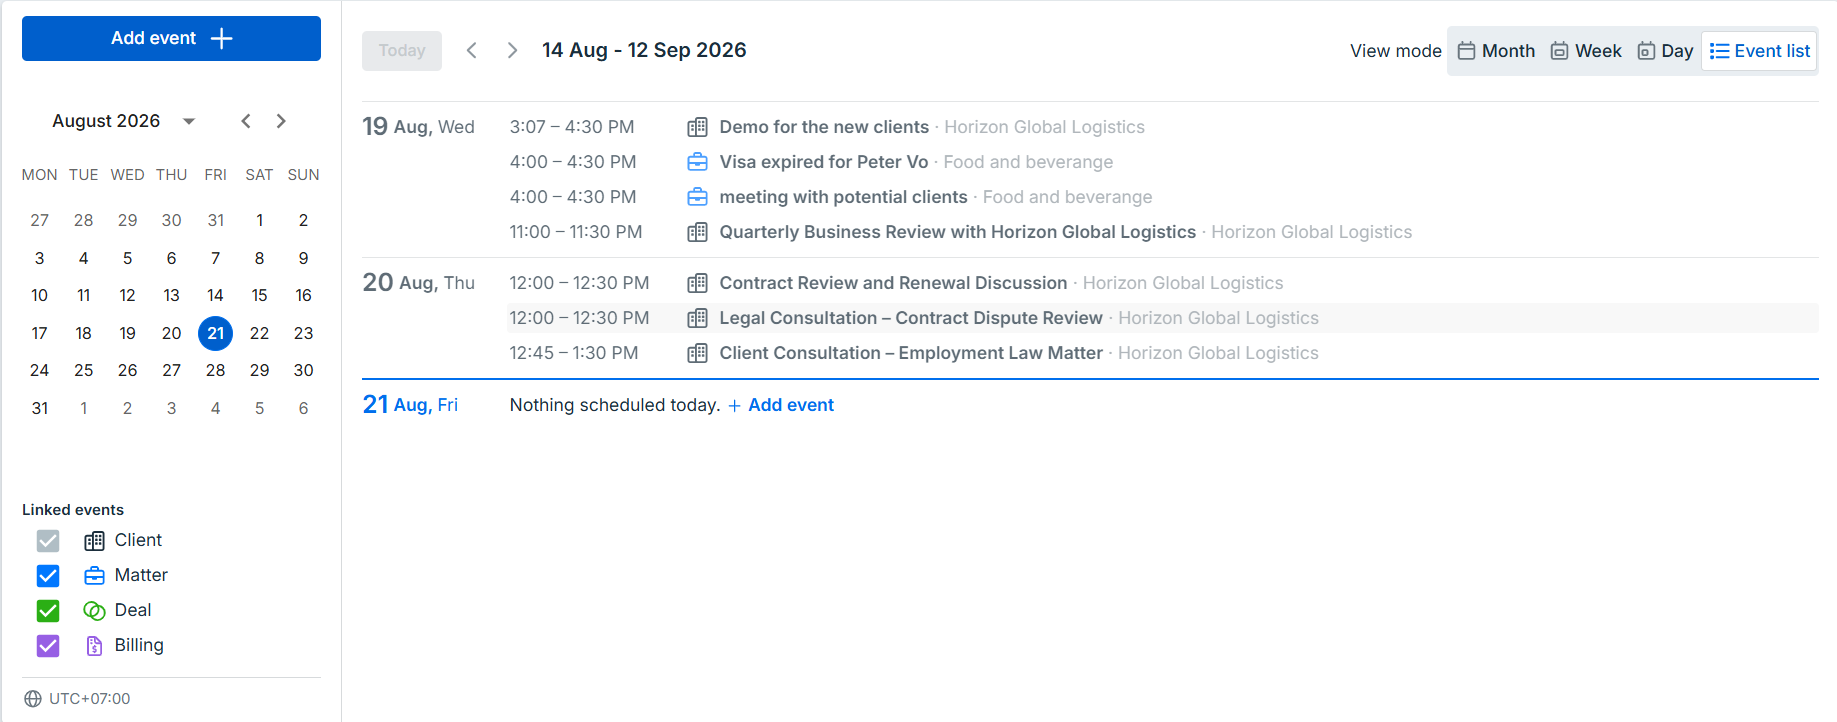Click the client icon beside Contract Review and Renewal Discussion

697,283
